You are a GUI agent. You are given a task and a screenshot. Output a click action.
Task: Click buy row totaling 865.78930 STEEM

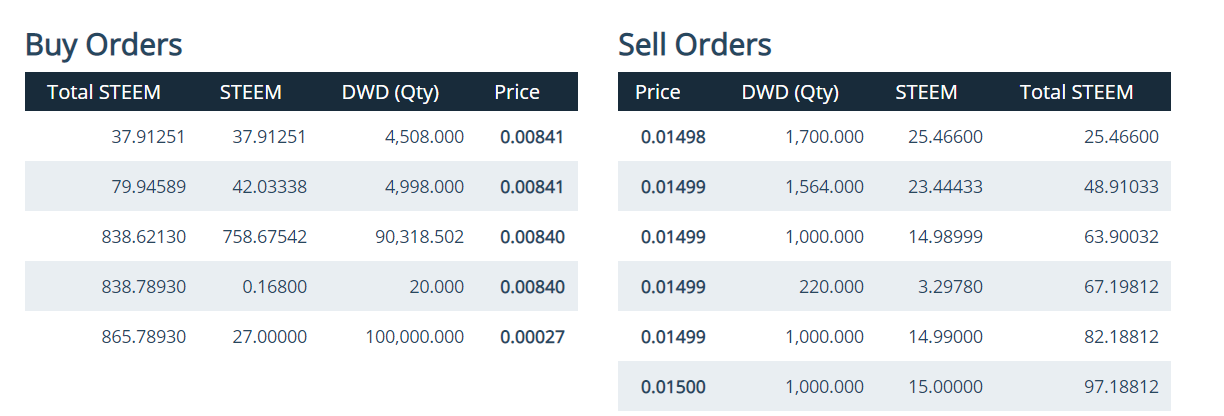(x=301, y=336)
